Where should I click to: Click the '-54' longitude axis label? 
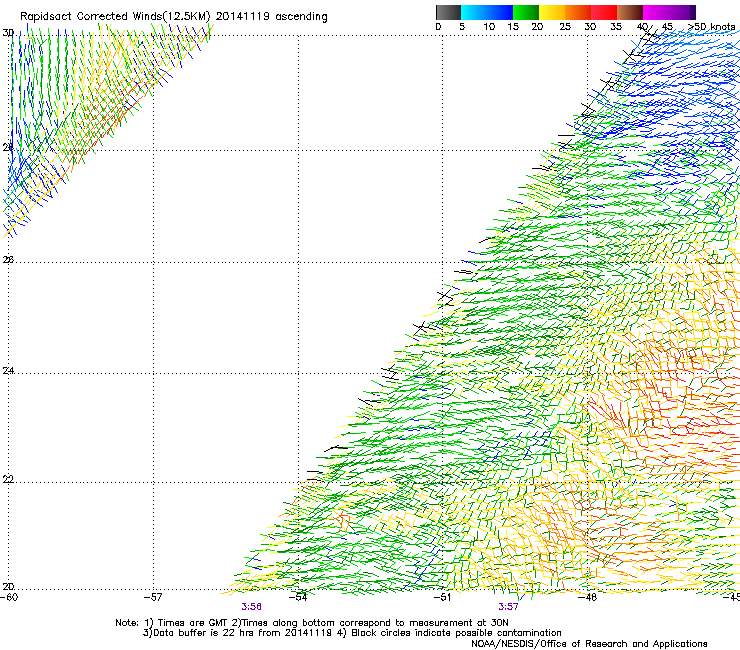(x=298, y=597)
